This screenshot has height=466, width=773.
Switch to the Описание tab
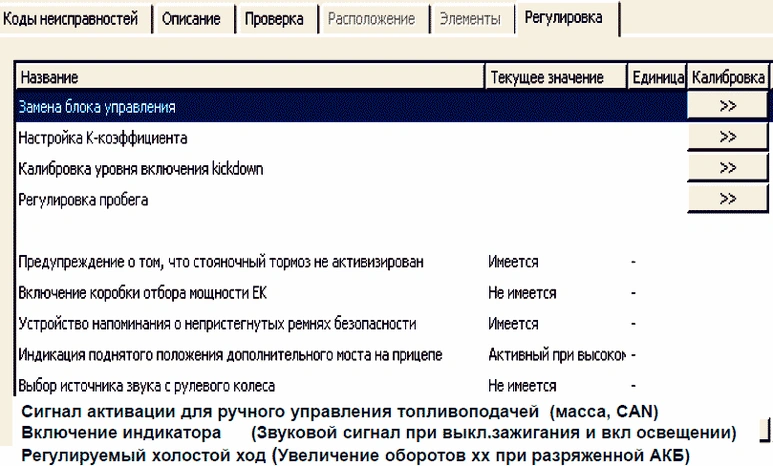[x=192, y=19]
